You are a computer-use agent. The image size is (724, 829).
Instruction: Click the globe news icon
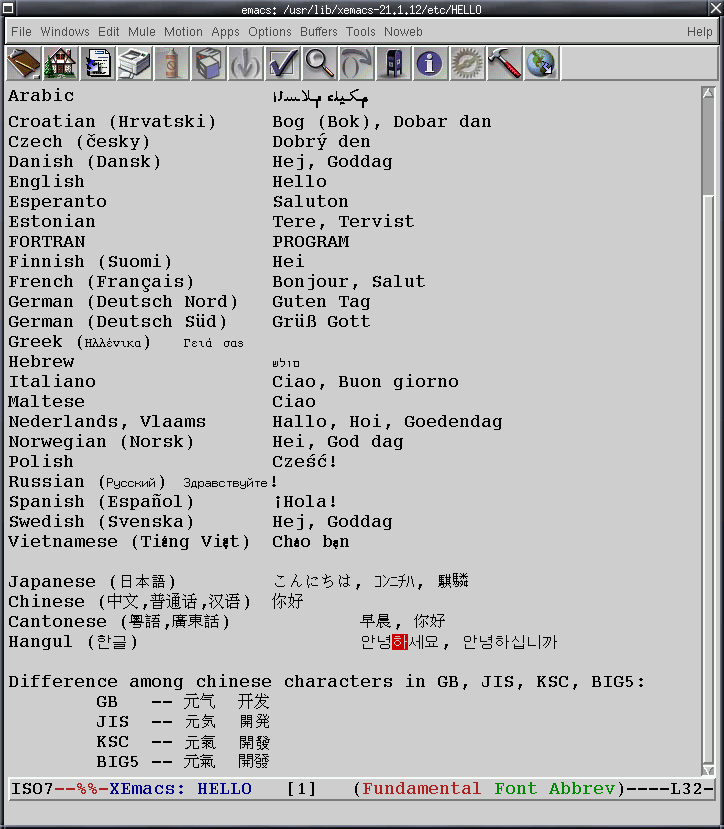pos(542,63)
